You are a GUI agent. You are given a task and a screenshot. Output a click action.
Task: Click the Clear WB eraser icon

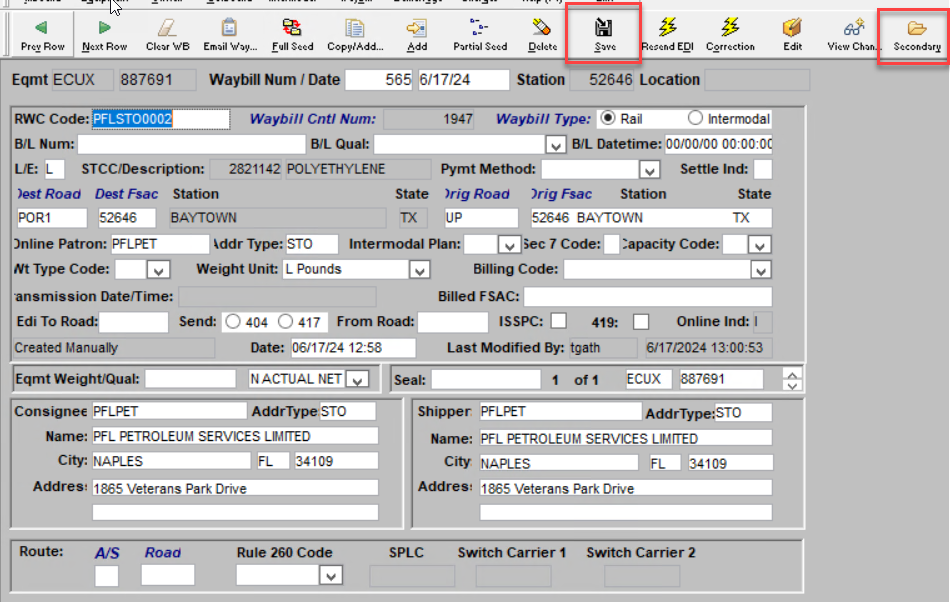(x=167, y=28)
